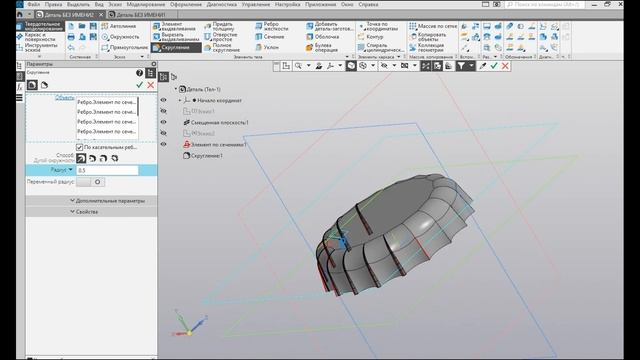Click the Радиус value input field

click(x=107, y=170)
